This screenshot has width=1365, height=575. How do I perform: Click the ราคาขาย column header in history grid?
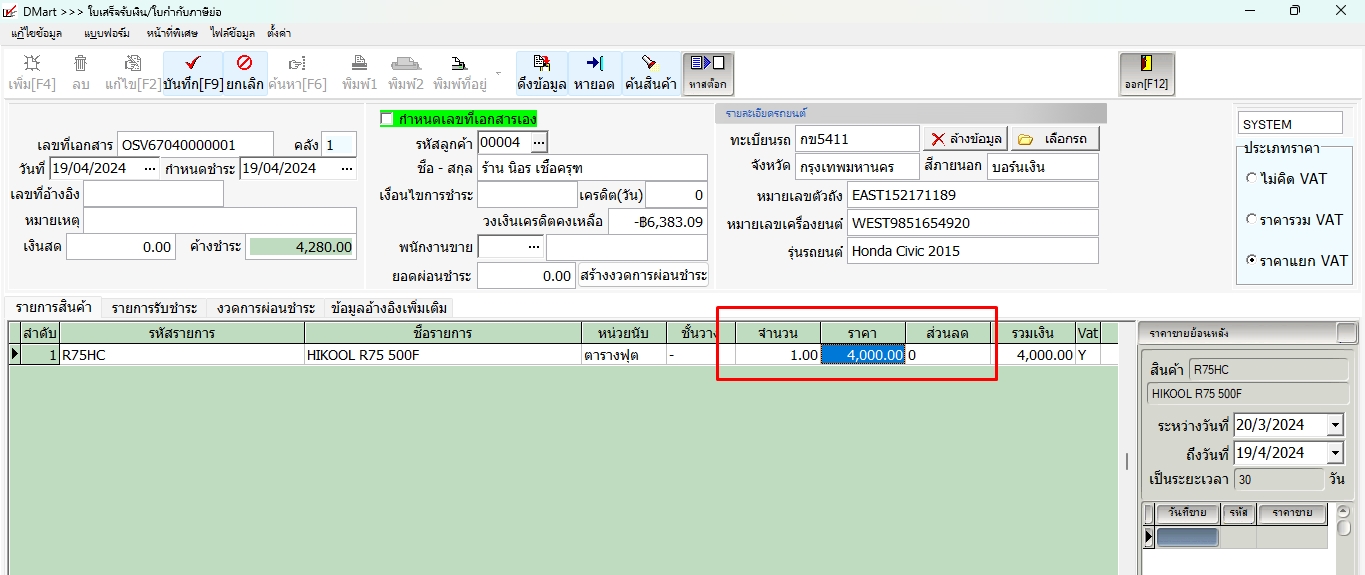(x=1292, y=513)
